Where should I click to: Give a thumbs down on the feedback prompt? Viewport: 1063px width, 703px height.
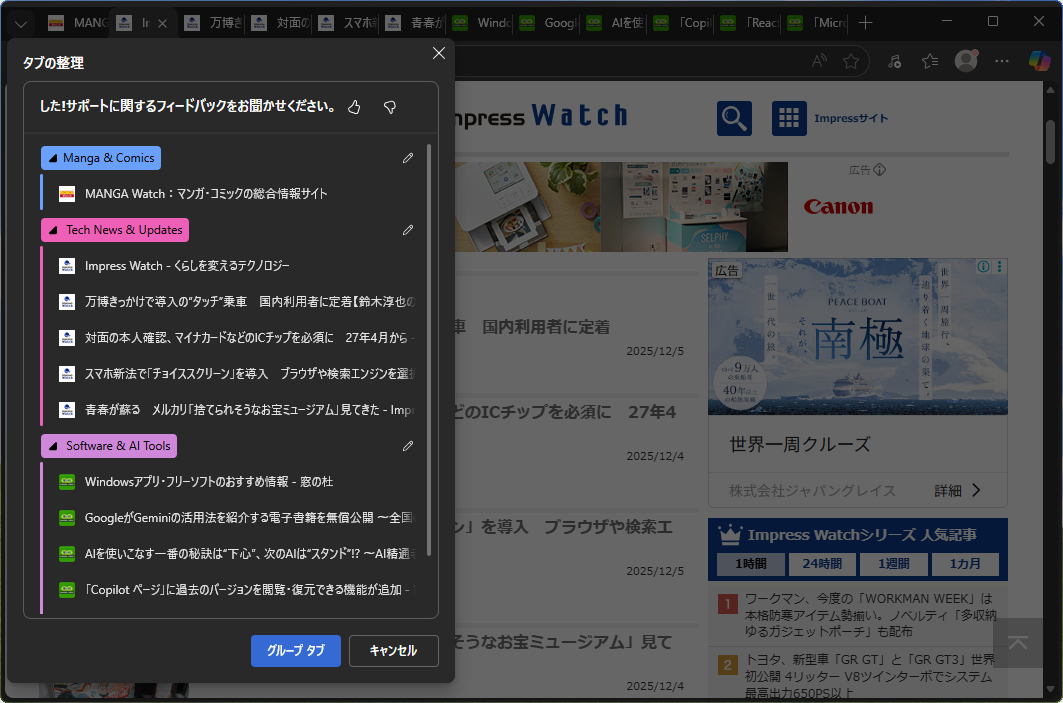click(x=389, y=106)
